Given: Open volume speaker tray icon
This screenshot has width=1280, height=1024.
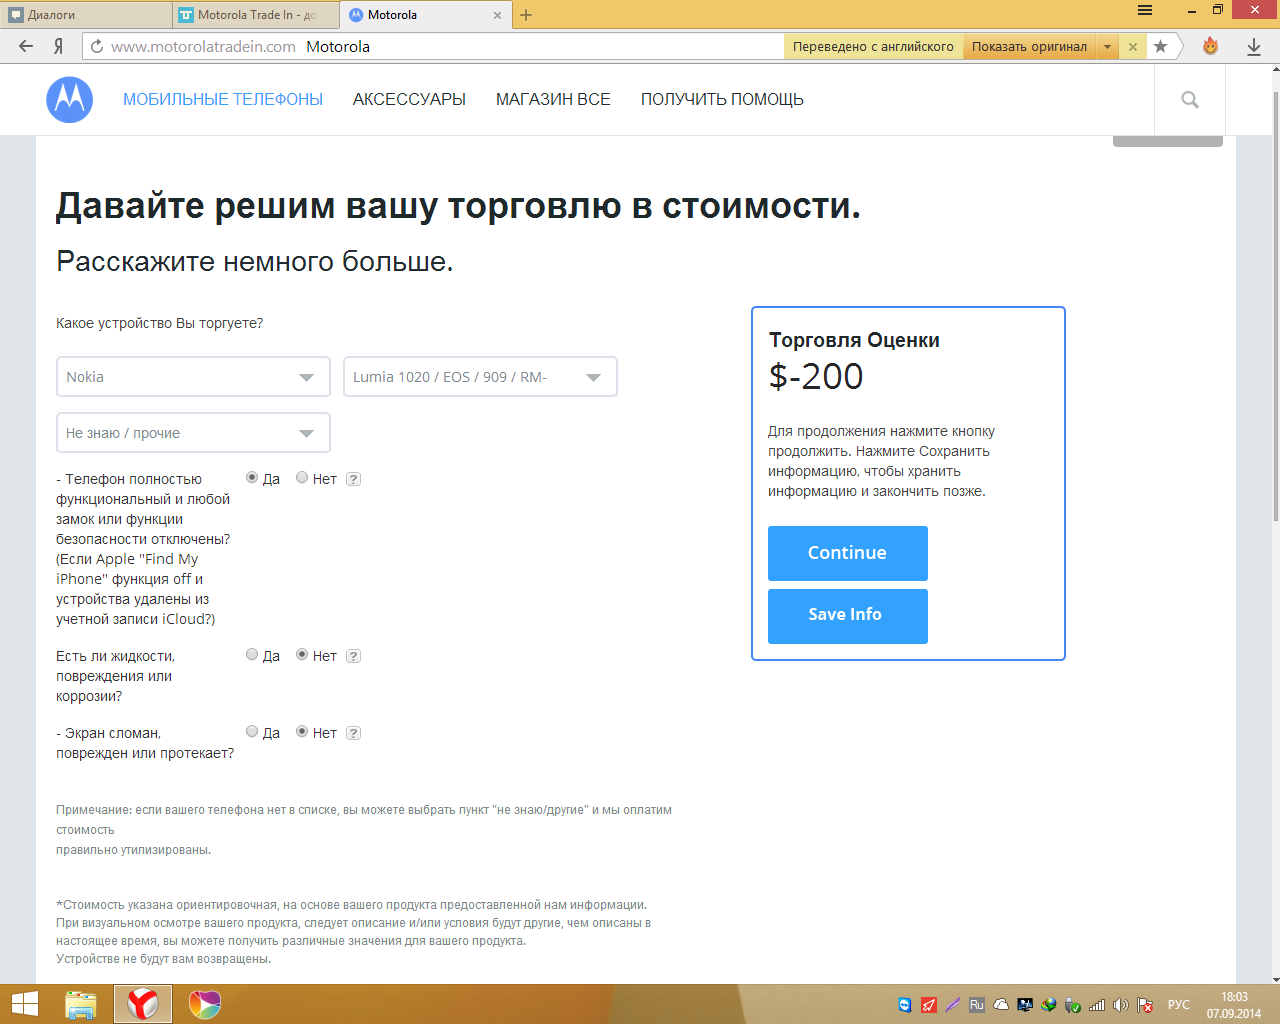Looking at the screenshot, I should pos(1121,1005).
